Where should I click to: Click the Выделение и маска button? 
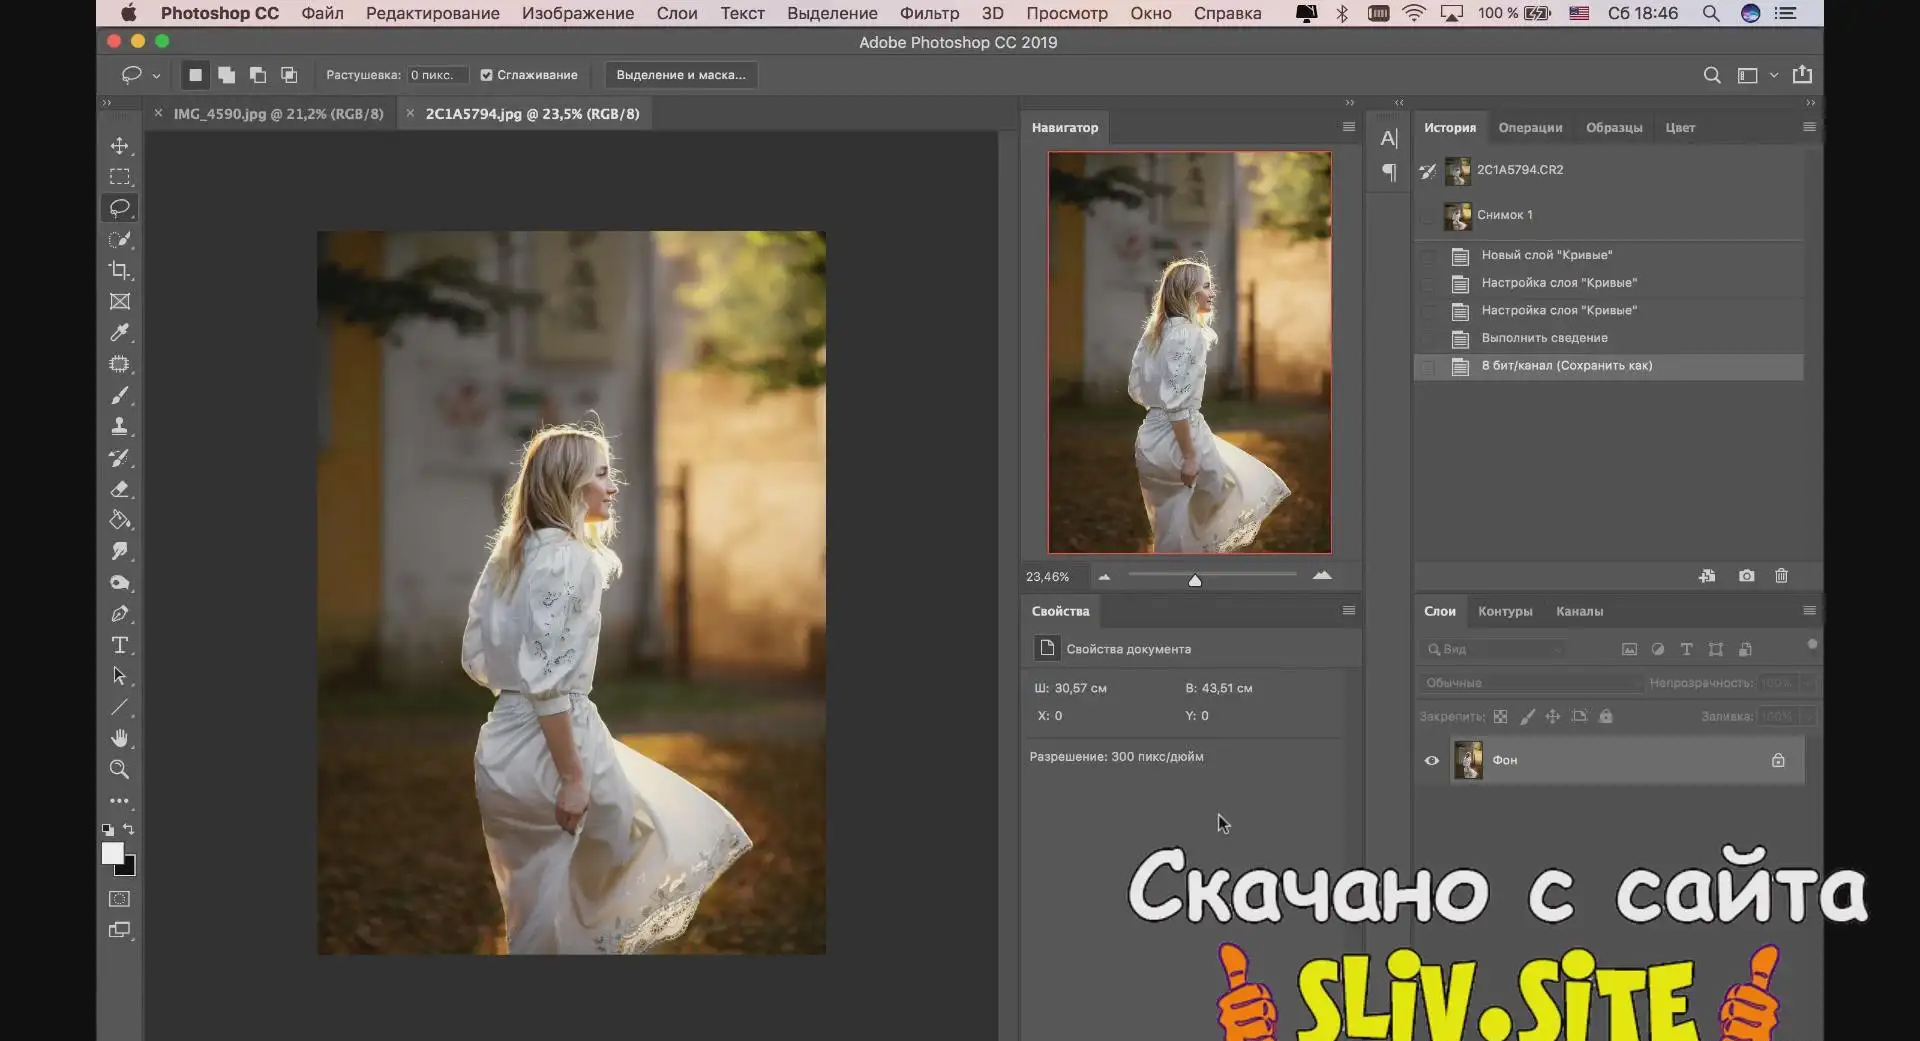[681, 75]
